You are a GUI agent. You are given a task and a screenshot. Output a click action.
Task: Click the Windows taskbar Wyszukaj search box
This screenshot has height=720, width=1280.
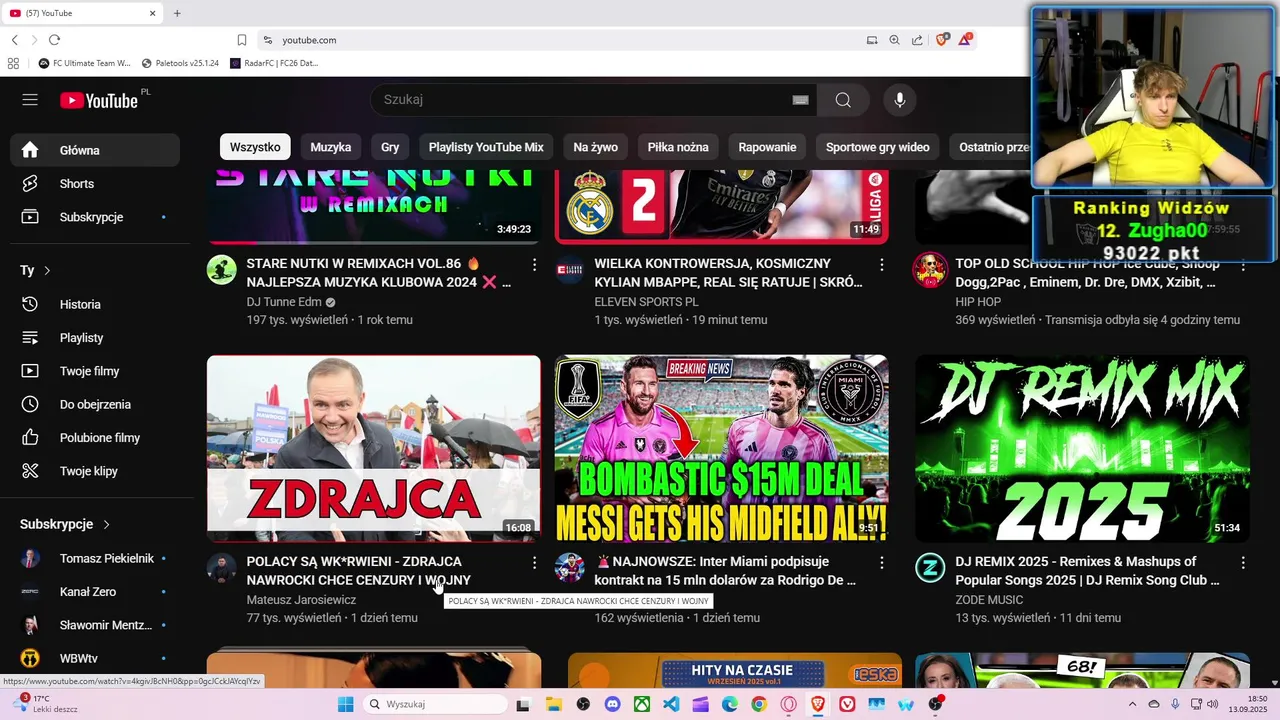click(437, 704)
